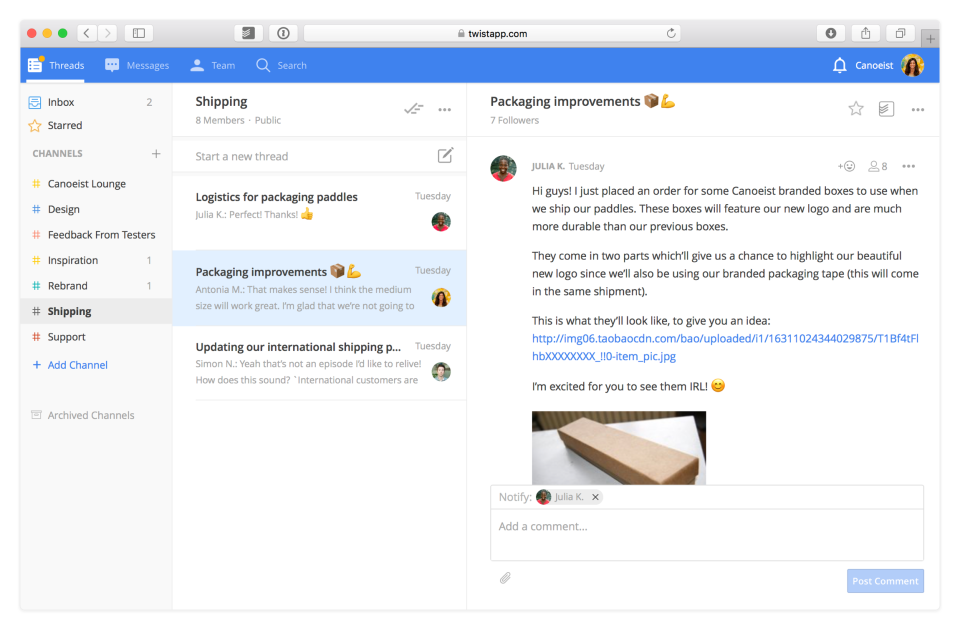Switch to the Messages tab
960x630 pixels.
[x=137, y=66]
